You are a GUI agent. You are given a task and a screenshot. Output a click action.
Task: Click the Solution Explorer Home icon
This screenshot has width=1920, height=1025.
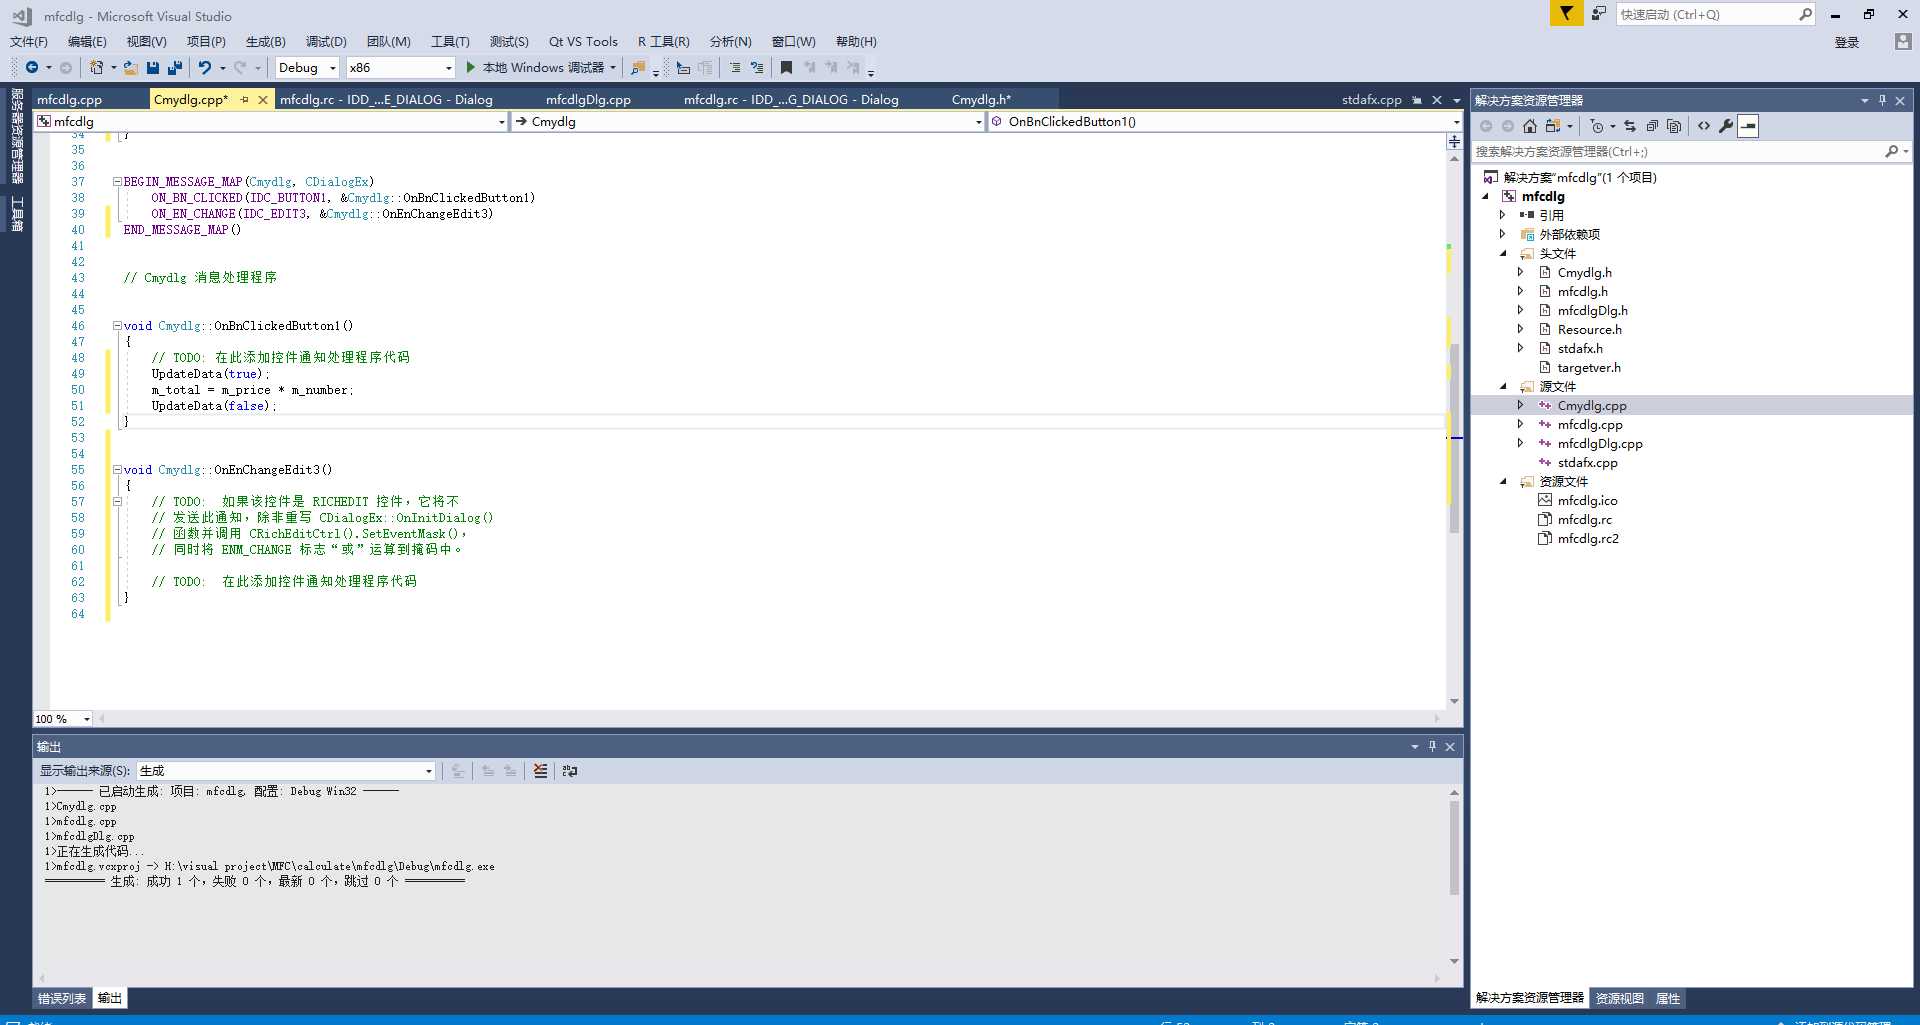pyautogui.click(x=1530, y=126)
